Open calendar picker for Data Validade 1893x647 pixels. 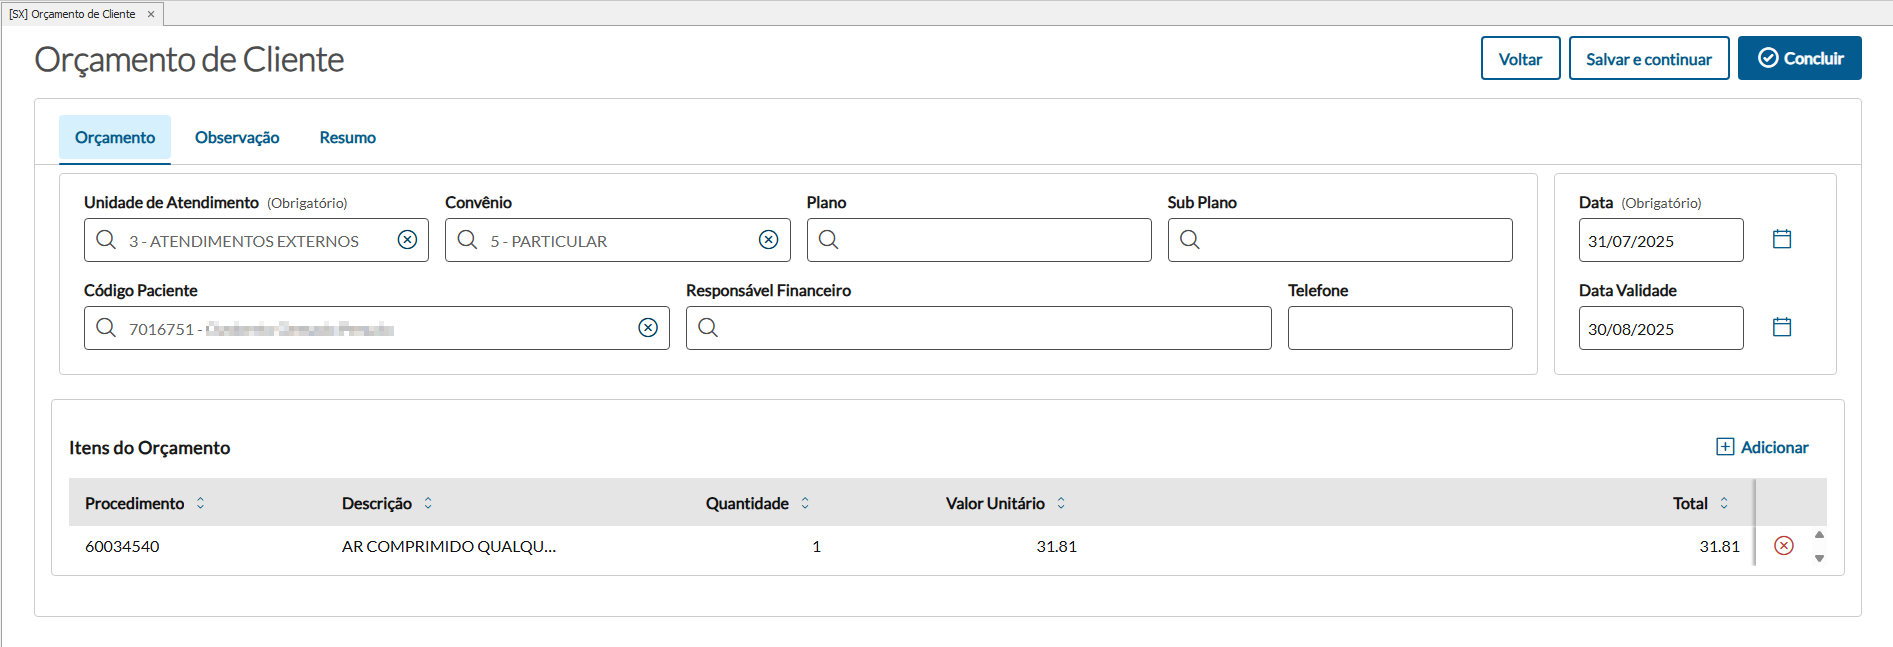click(1781, 327)
